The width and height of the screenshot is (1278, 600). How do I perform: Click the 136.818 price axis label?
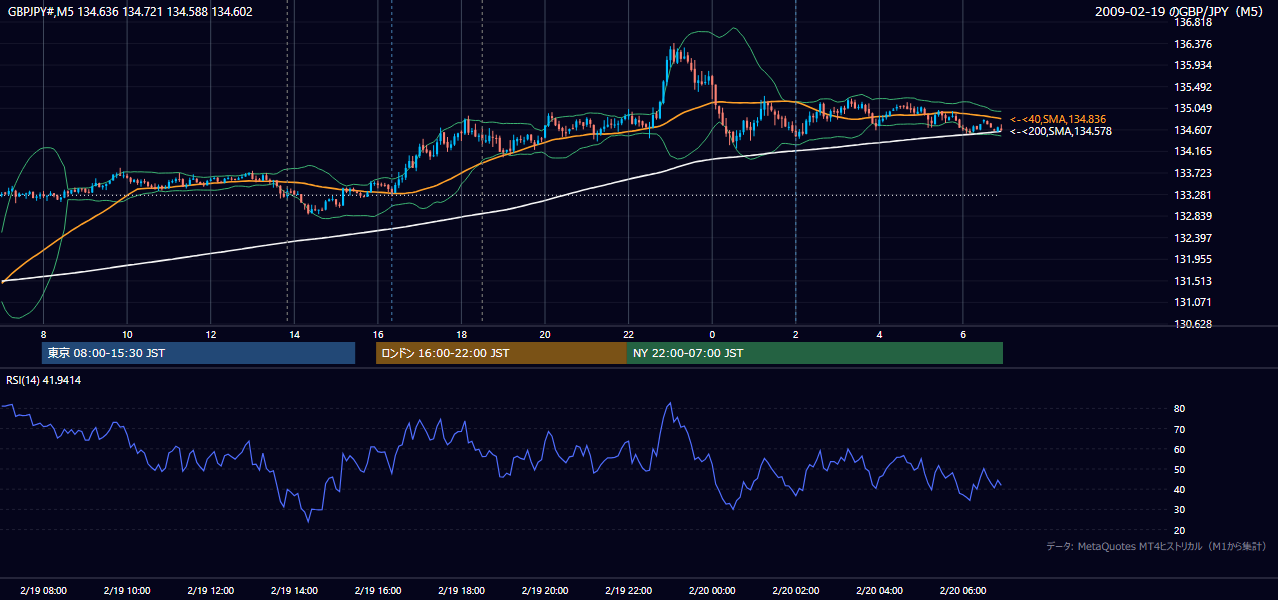pos(1192,22)
